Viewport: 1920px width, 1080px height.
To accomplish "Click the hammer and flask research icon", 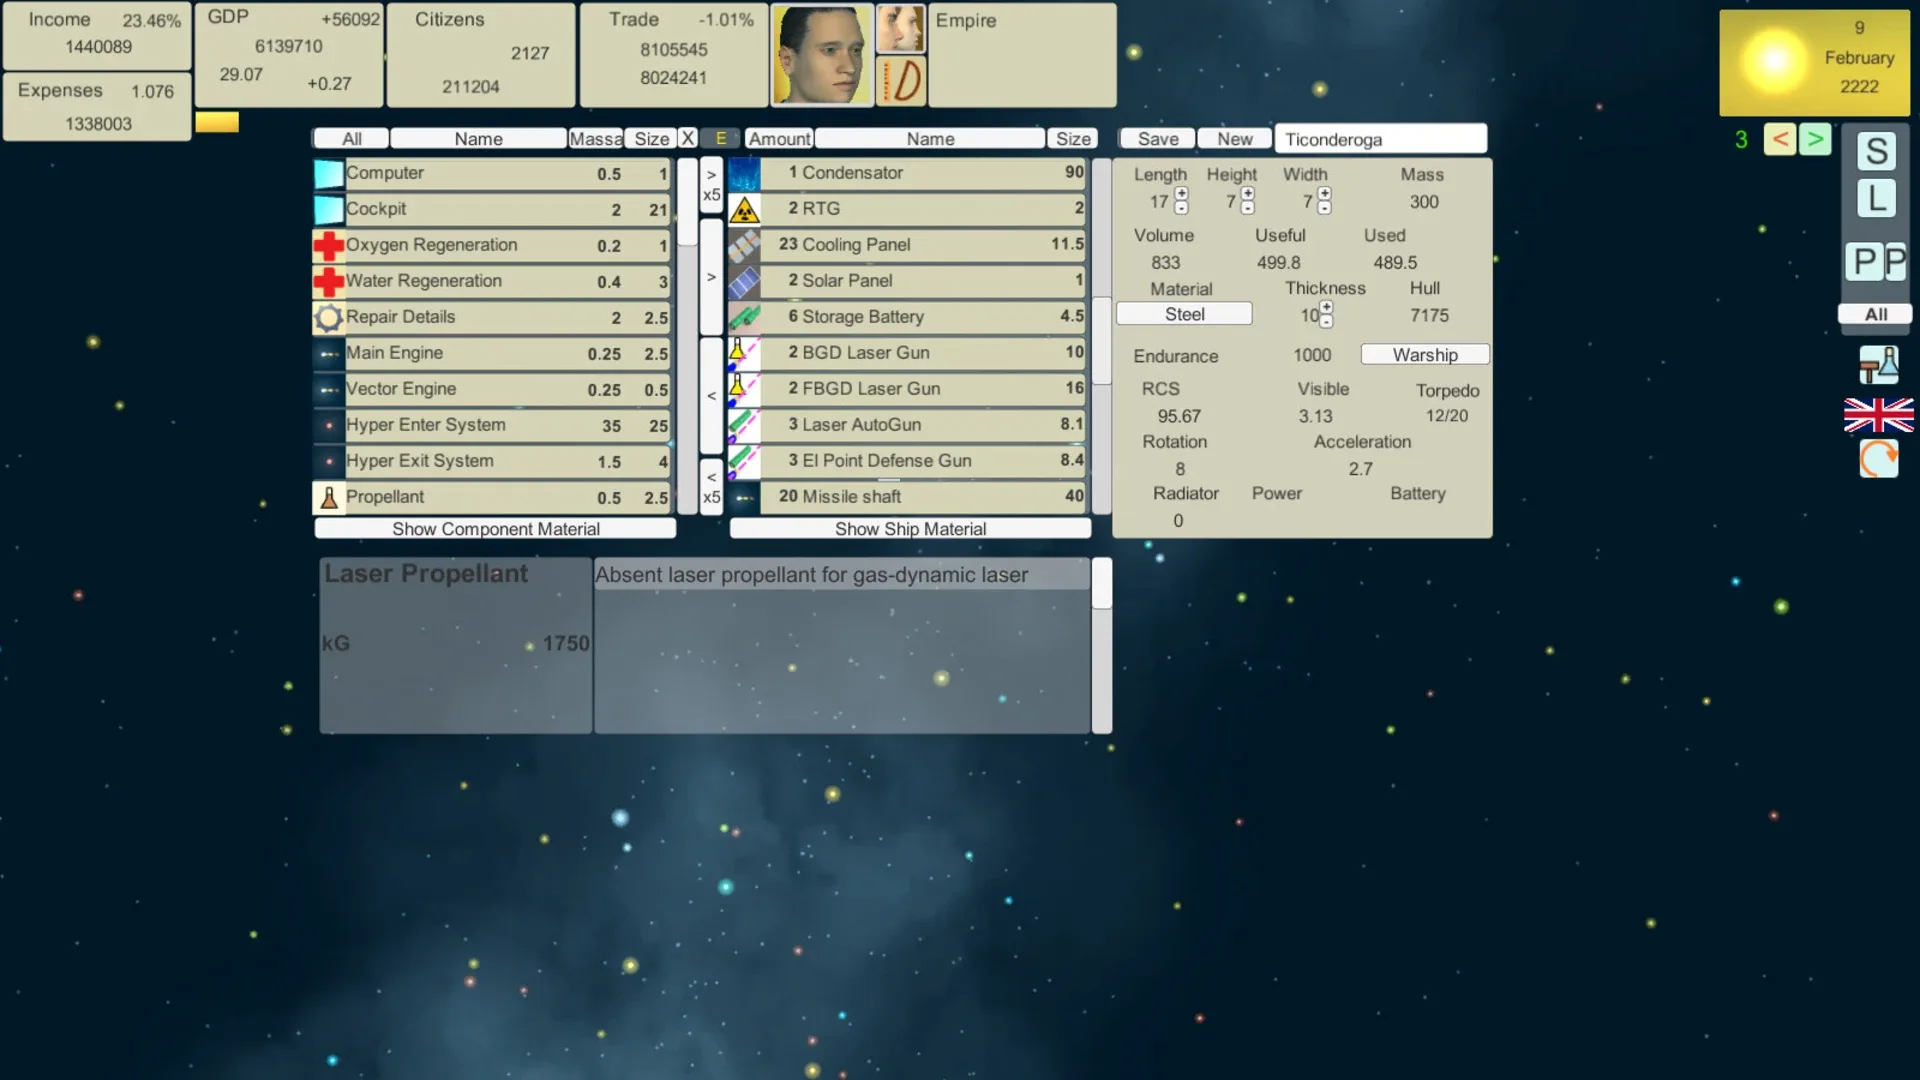I will (x=1878, y=365).
